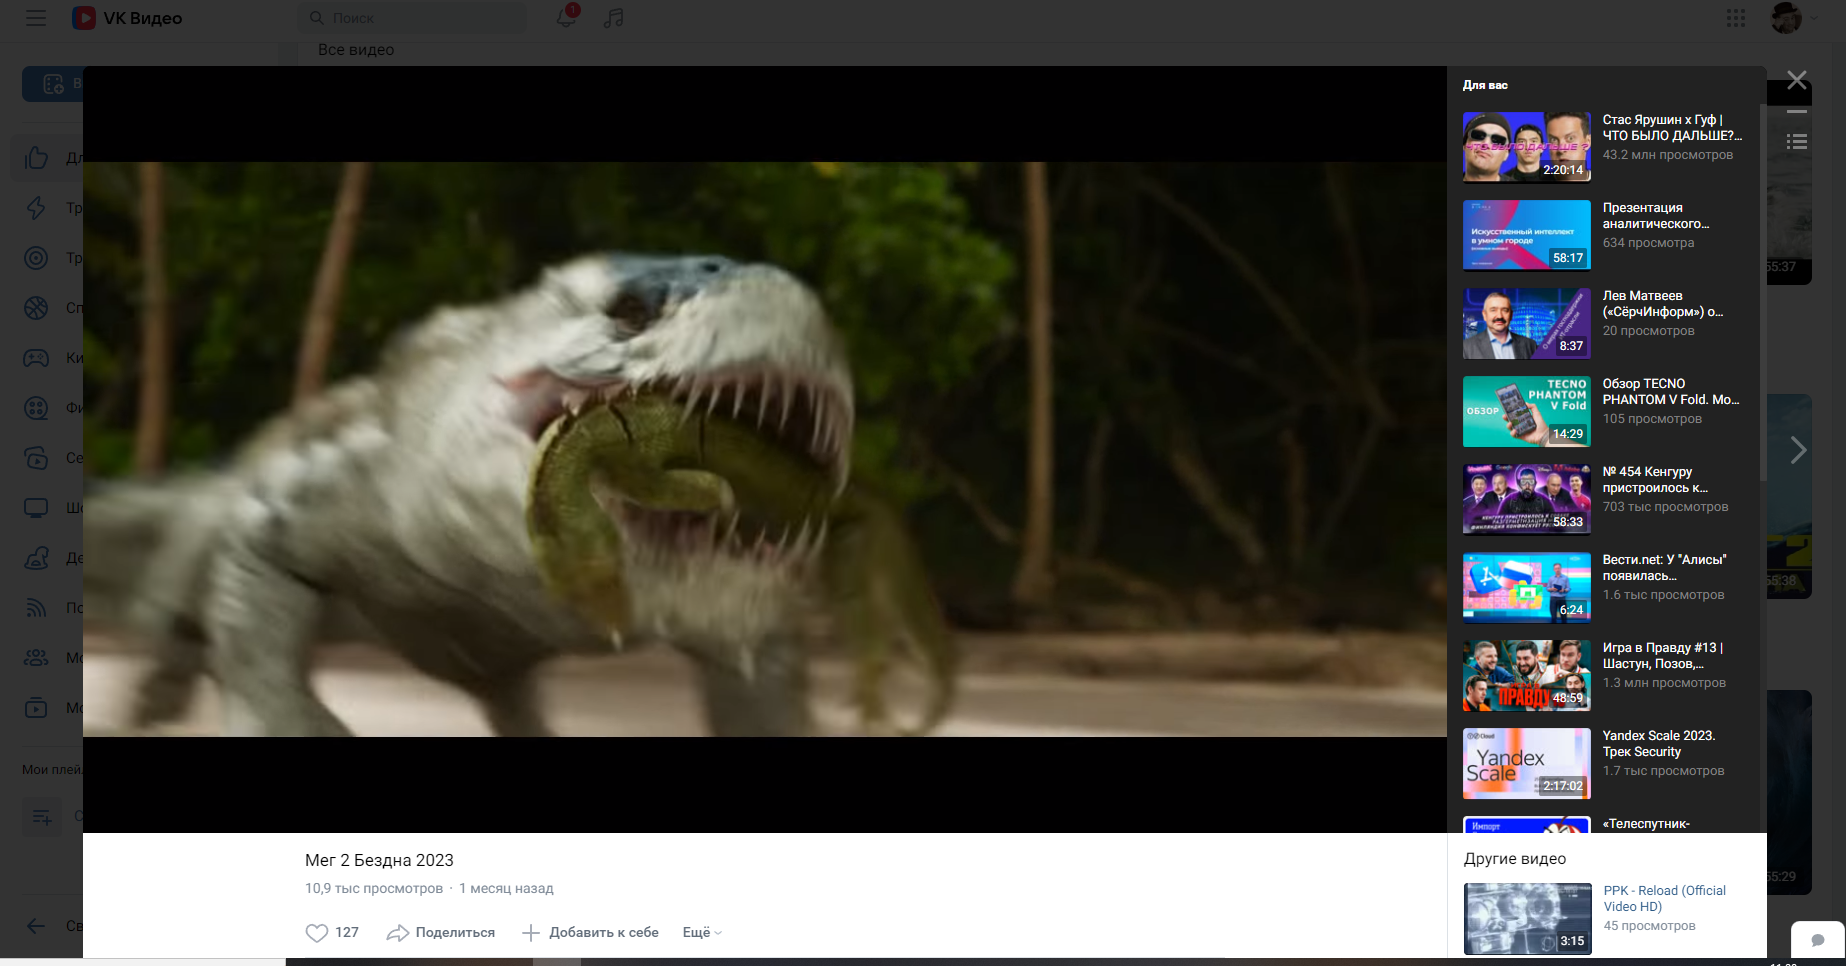Click the Все видео heading
1846x966 pixels.
click(x=356, y=50)
